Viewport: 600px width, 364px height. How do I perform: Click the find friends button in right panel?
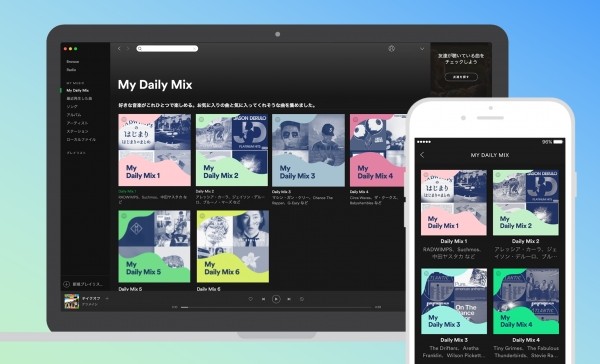461,77
